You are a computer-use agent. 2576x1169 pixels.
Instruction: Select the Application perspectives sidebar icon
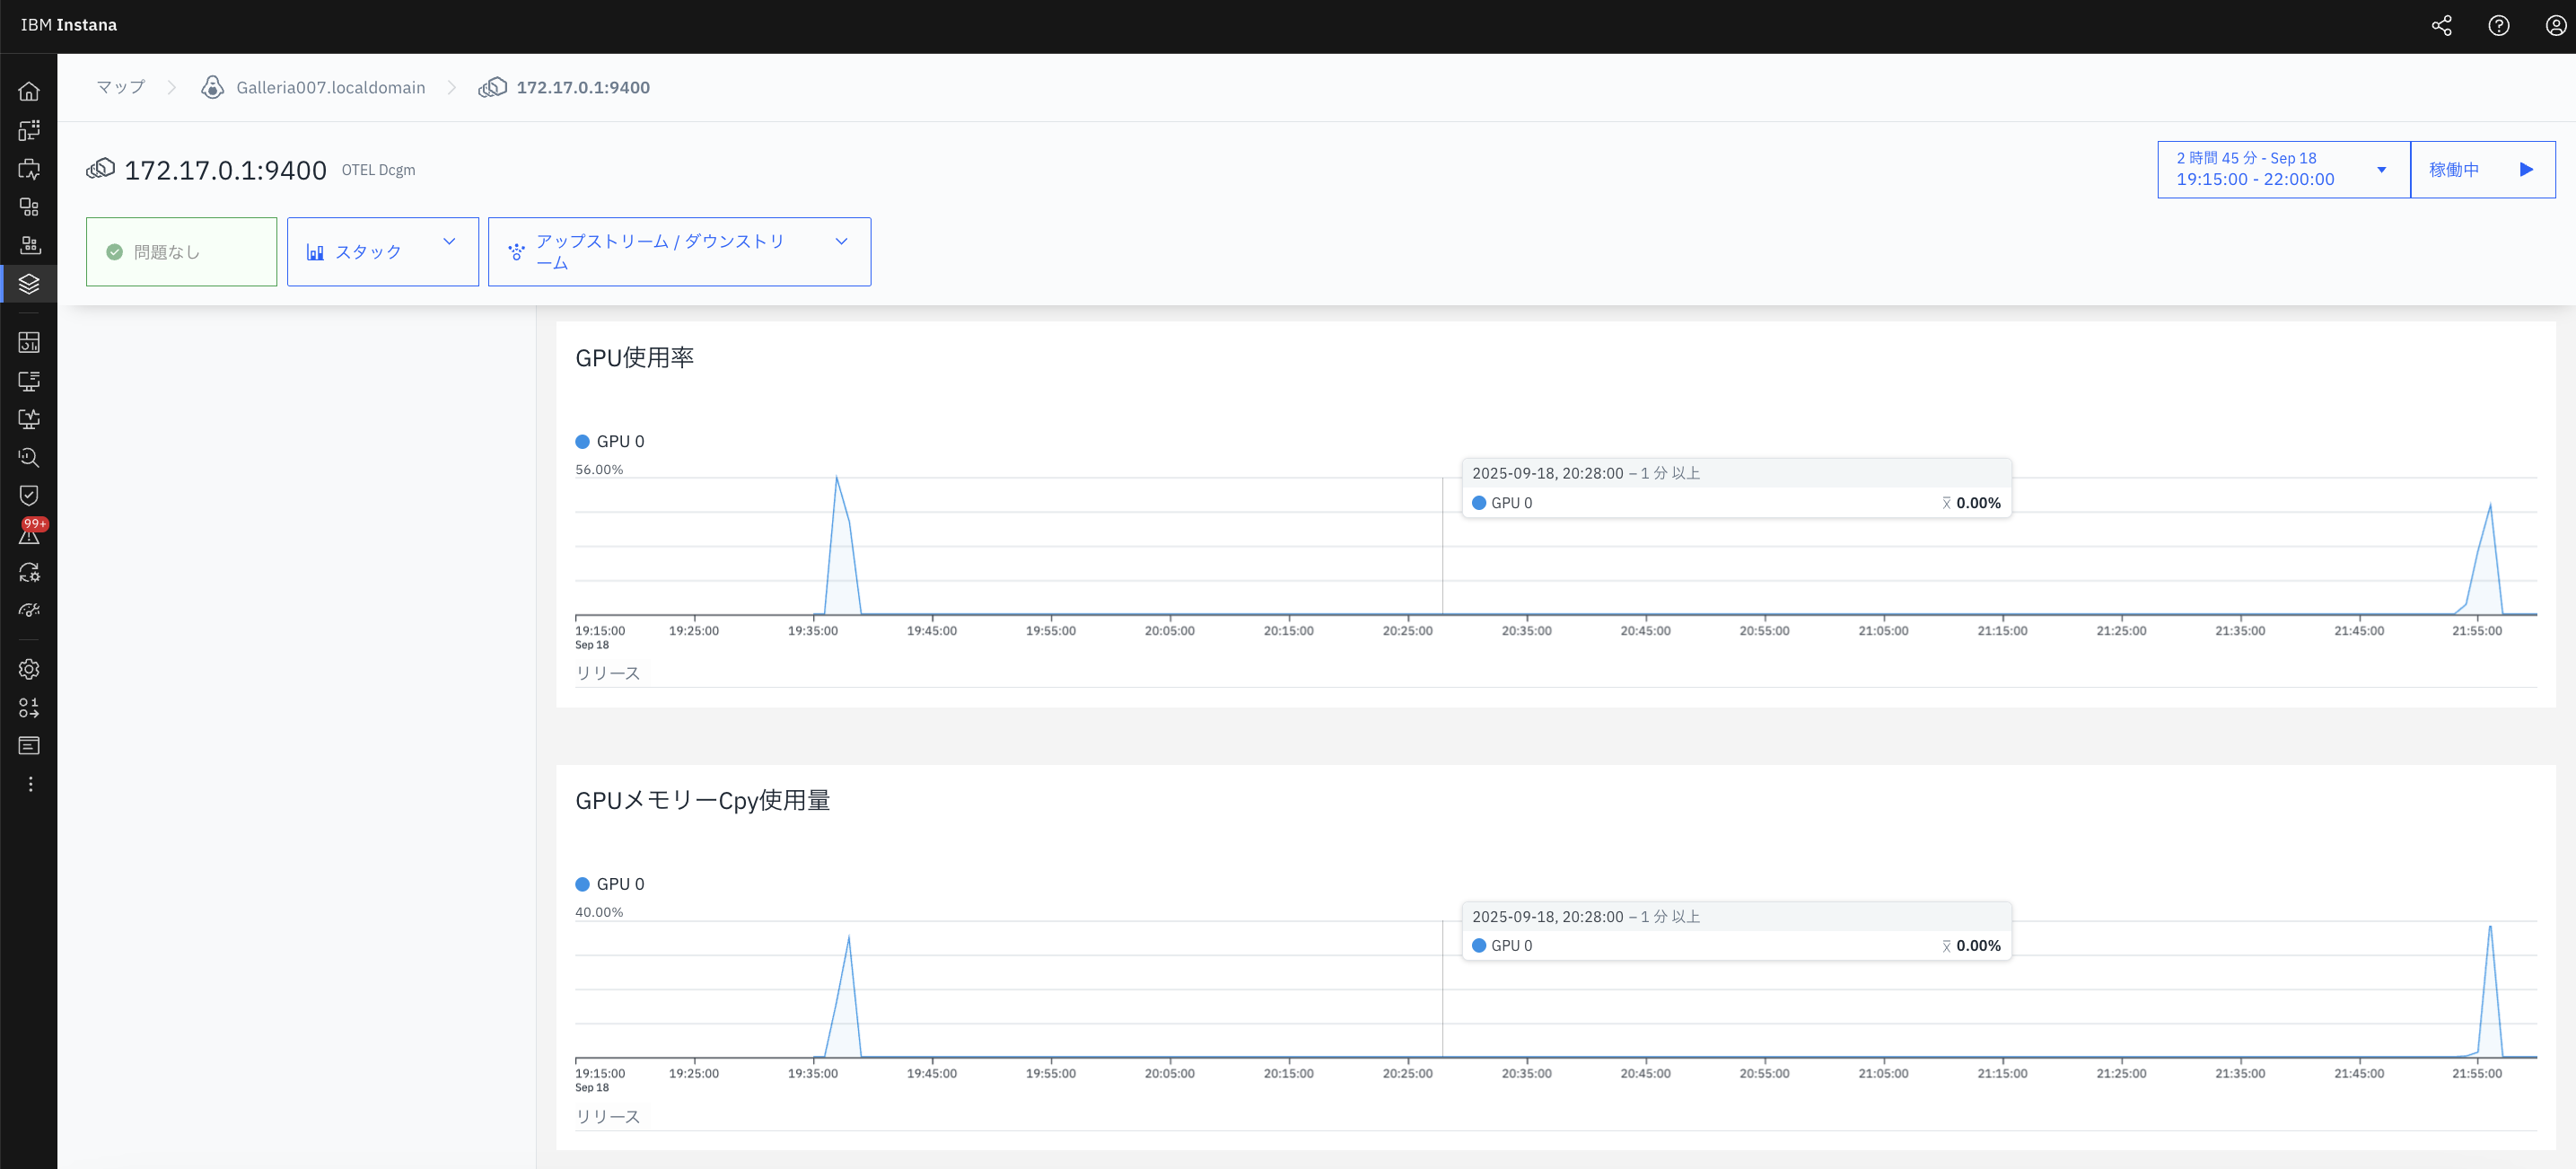(29, 130)
